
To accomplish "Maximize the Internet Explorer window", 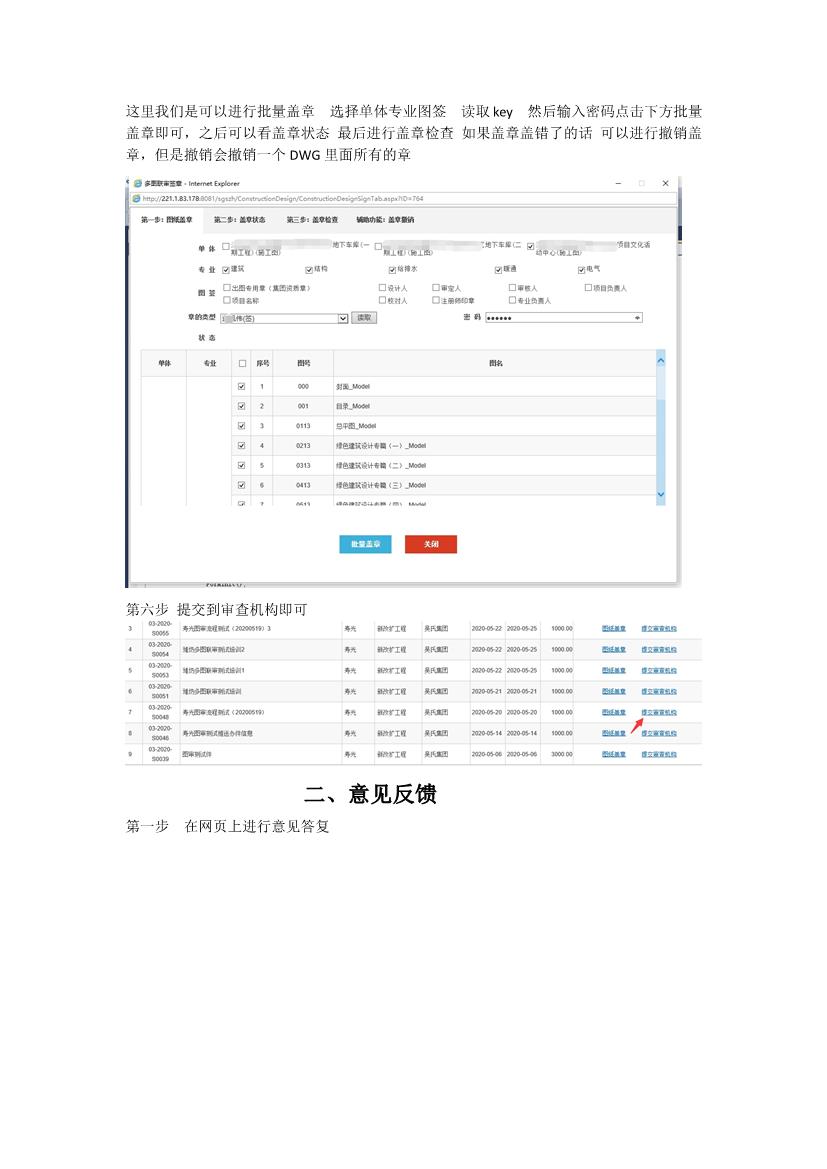I will (x=641, y=183).
